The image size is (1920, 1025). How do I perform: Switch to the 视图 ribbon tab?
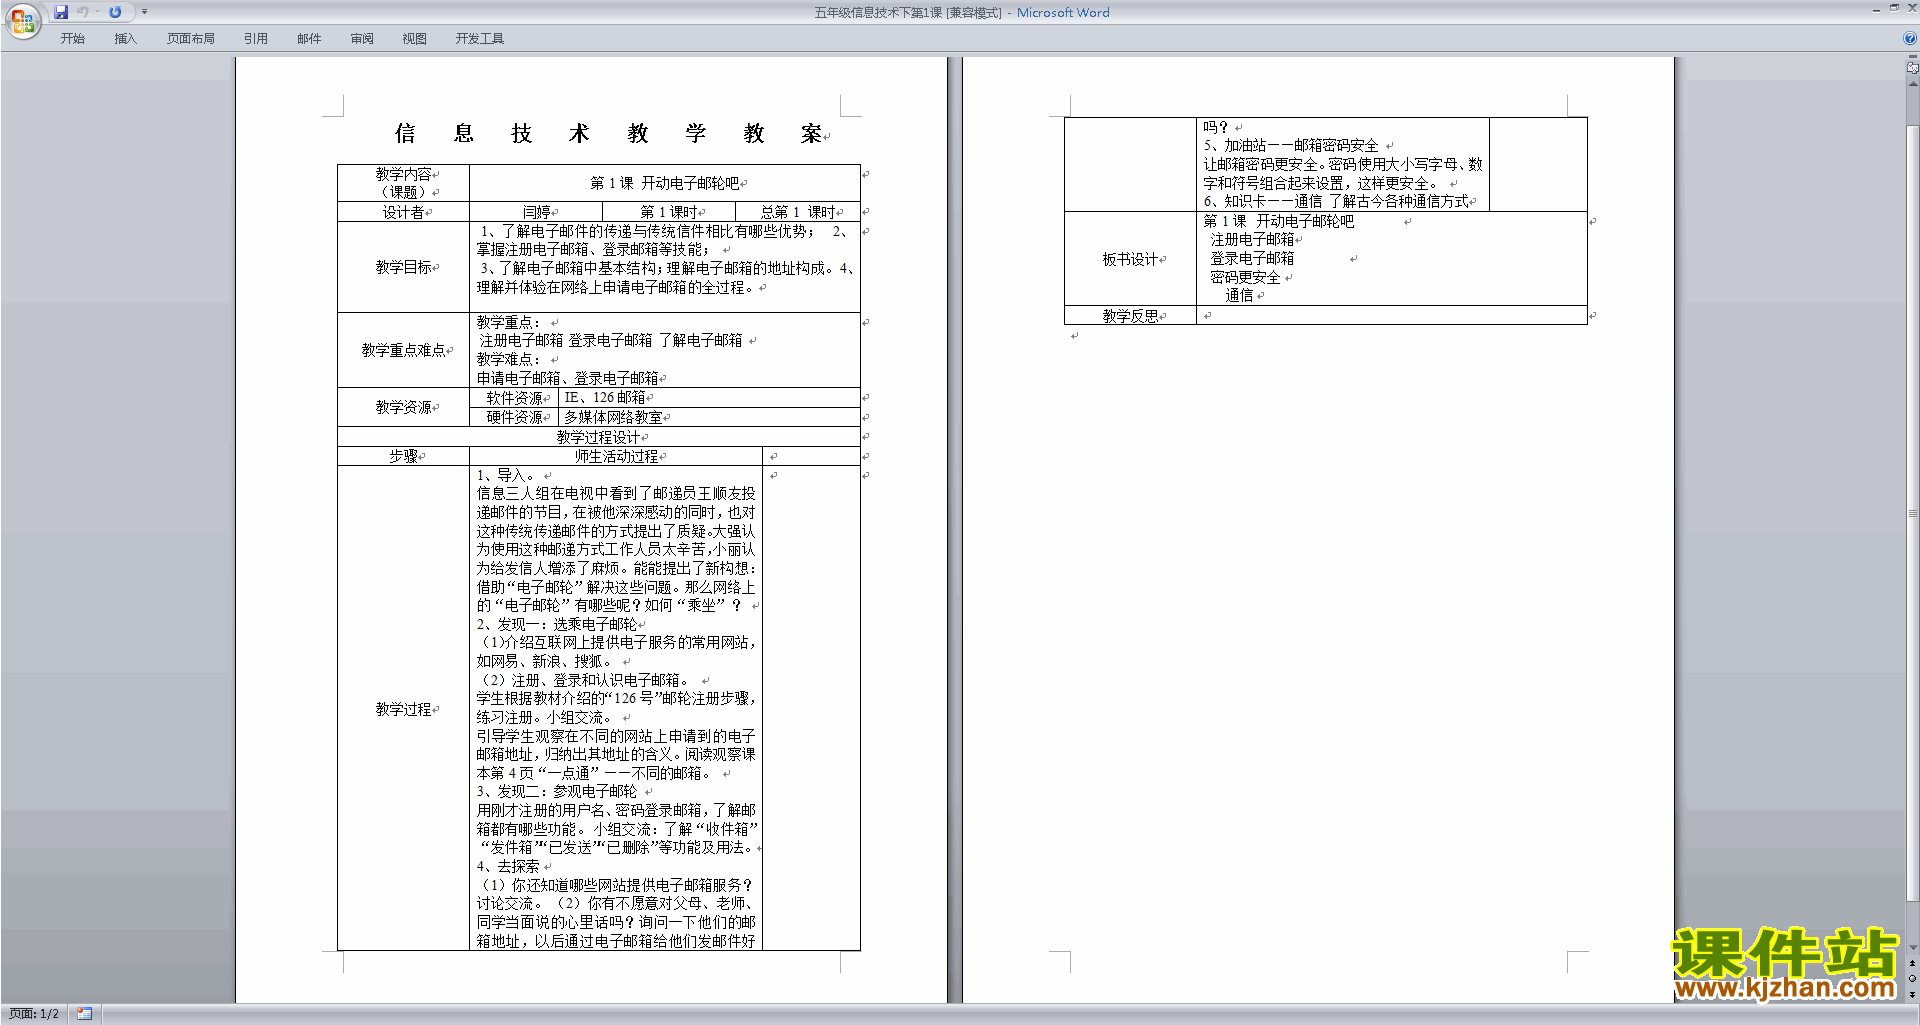point(414,39)
